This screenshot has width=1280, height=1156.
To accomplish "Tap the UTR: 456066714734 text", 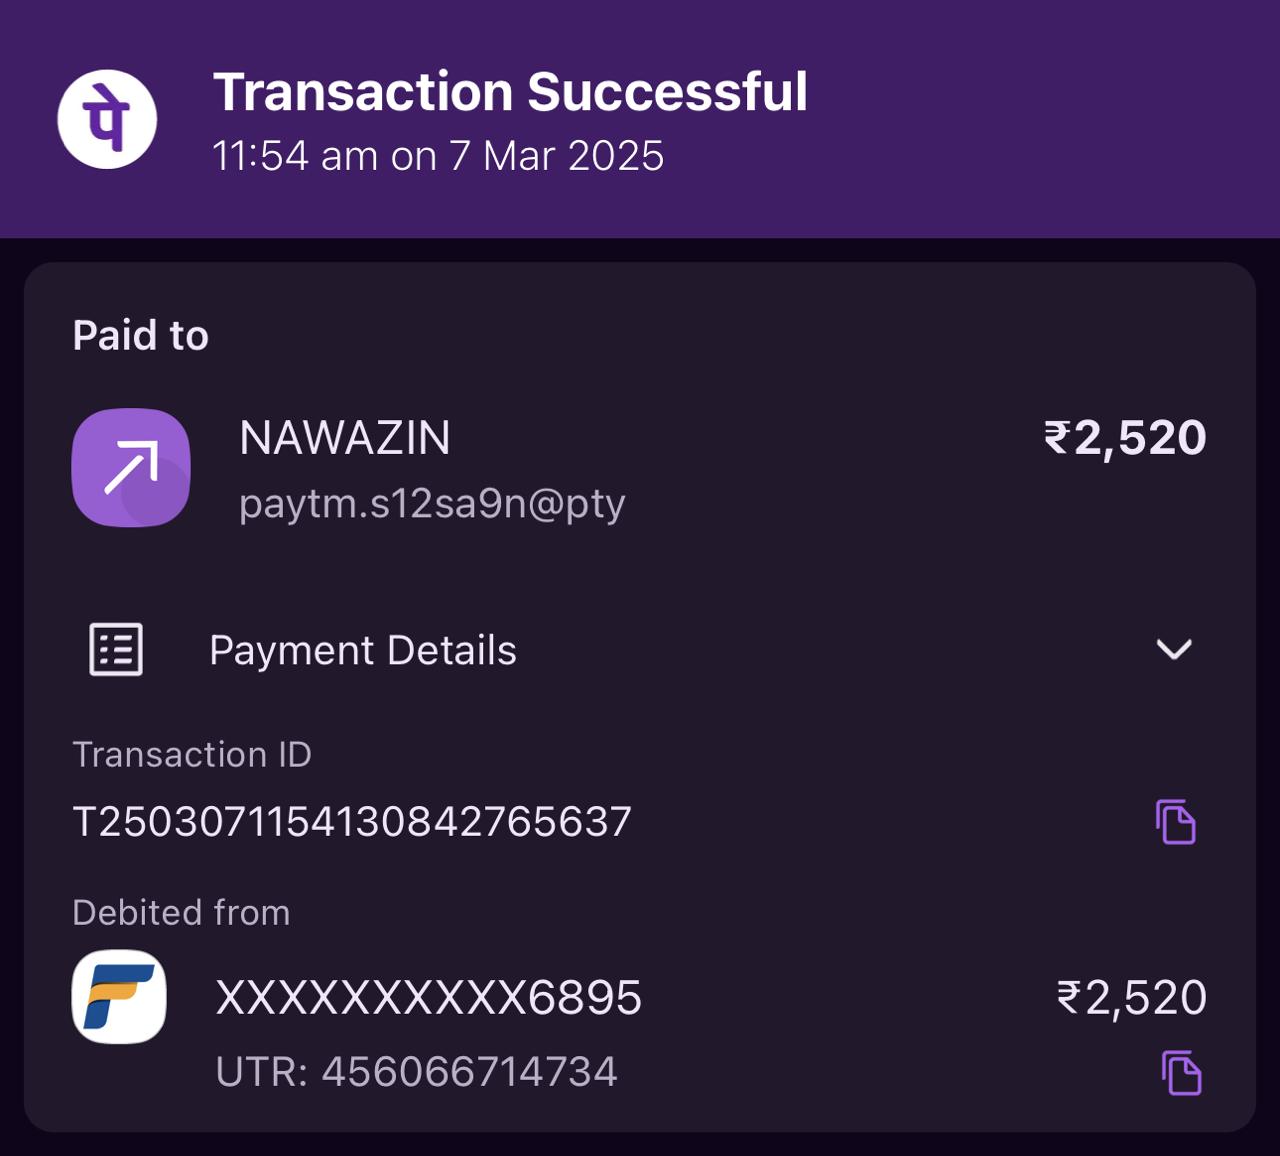I will coord(417,1072).
